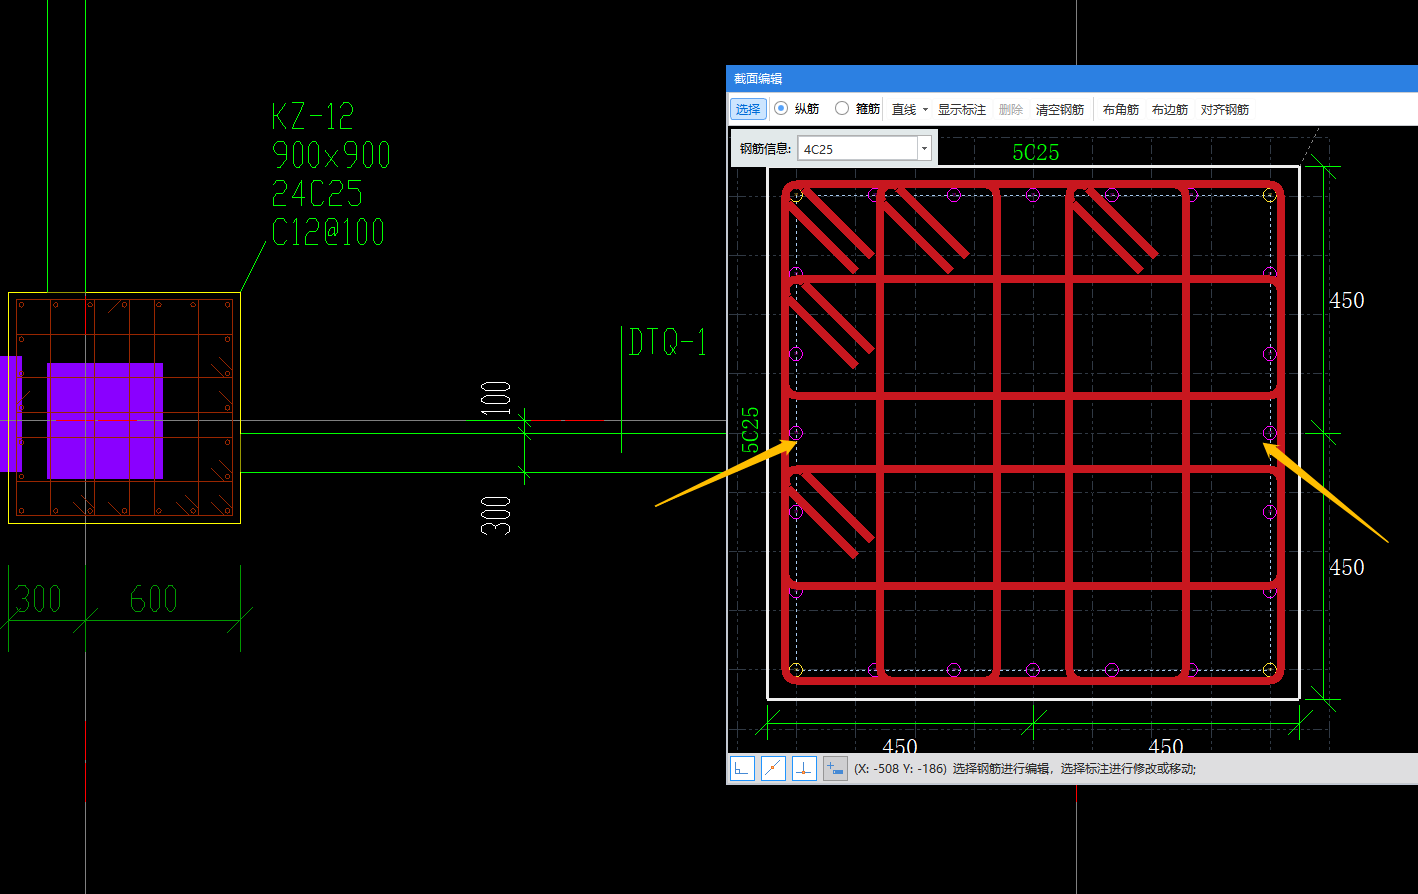Choose the 布边筋 command

1170,109
